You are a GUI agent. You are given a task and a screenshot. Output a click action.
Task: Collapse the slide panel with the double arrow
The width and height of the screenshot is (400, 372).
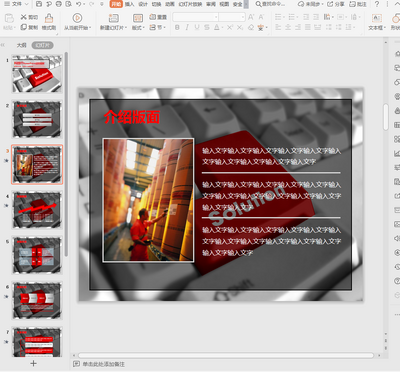(3, 45)
